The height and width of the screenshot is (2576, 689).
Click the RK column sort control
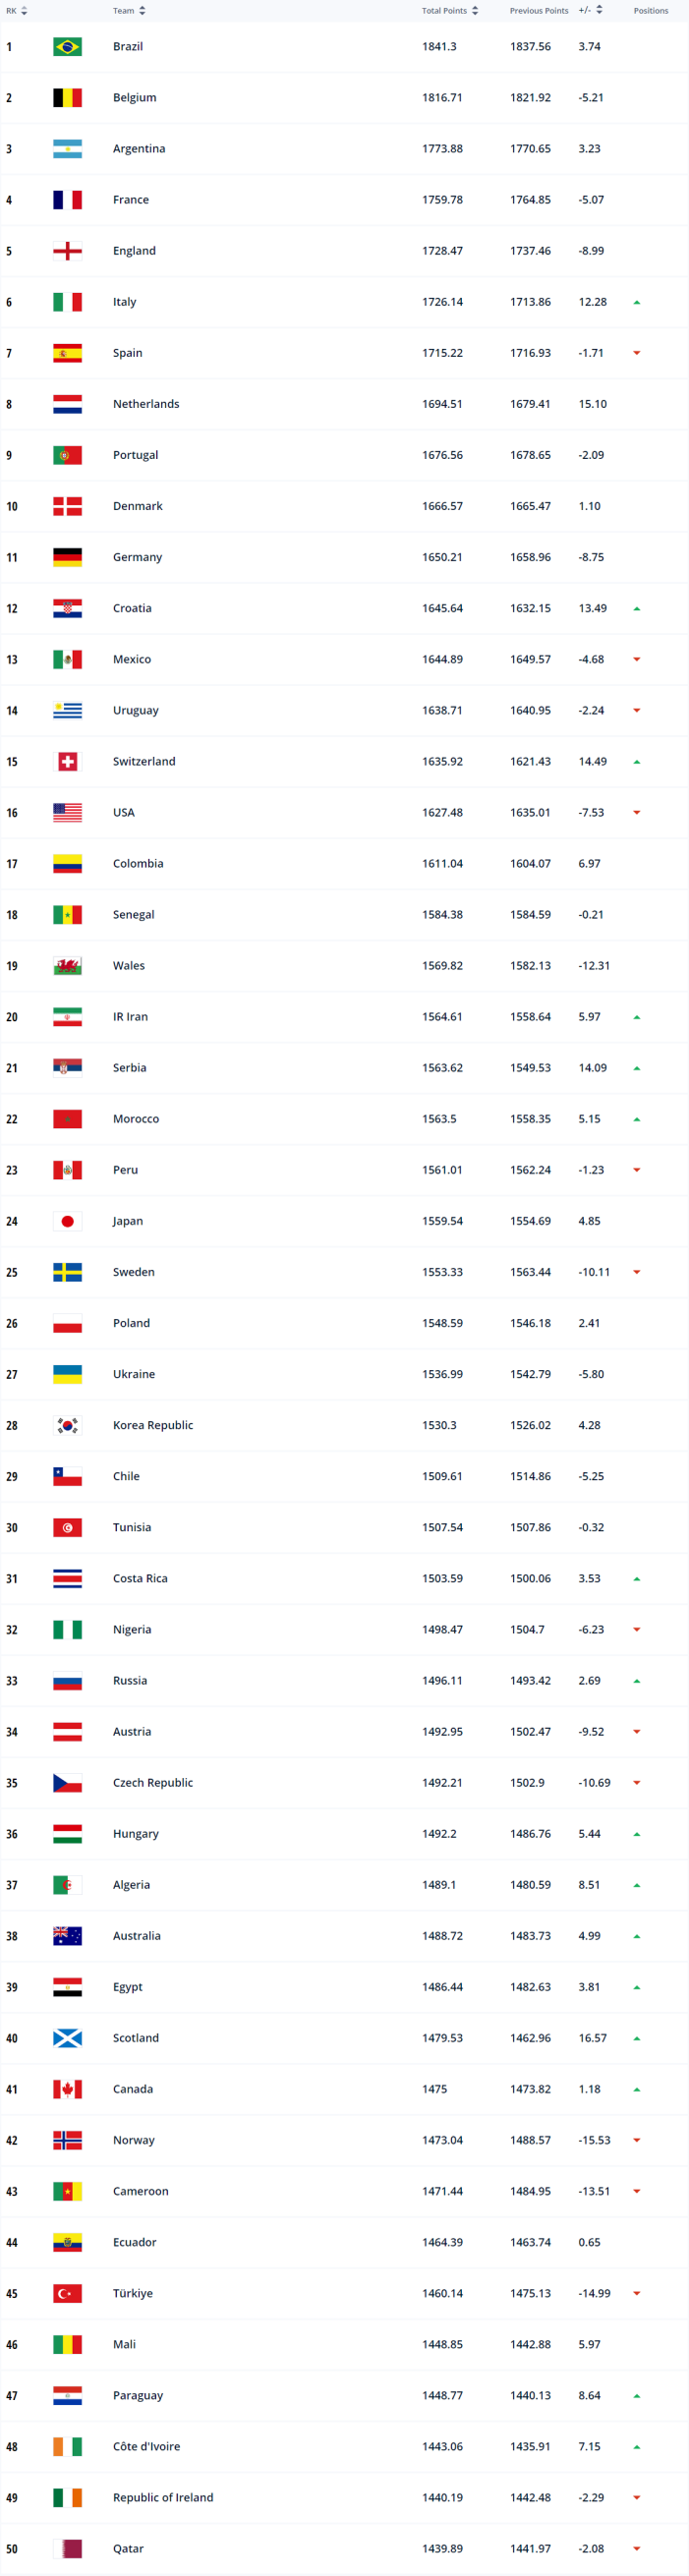[22, 10]
